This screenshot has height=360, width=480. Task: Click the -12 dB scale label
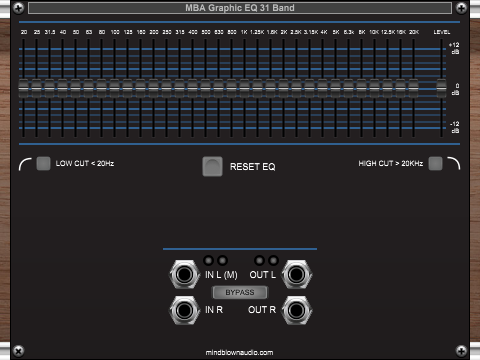(455, 127)
